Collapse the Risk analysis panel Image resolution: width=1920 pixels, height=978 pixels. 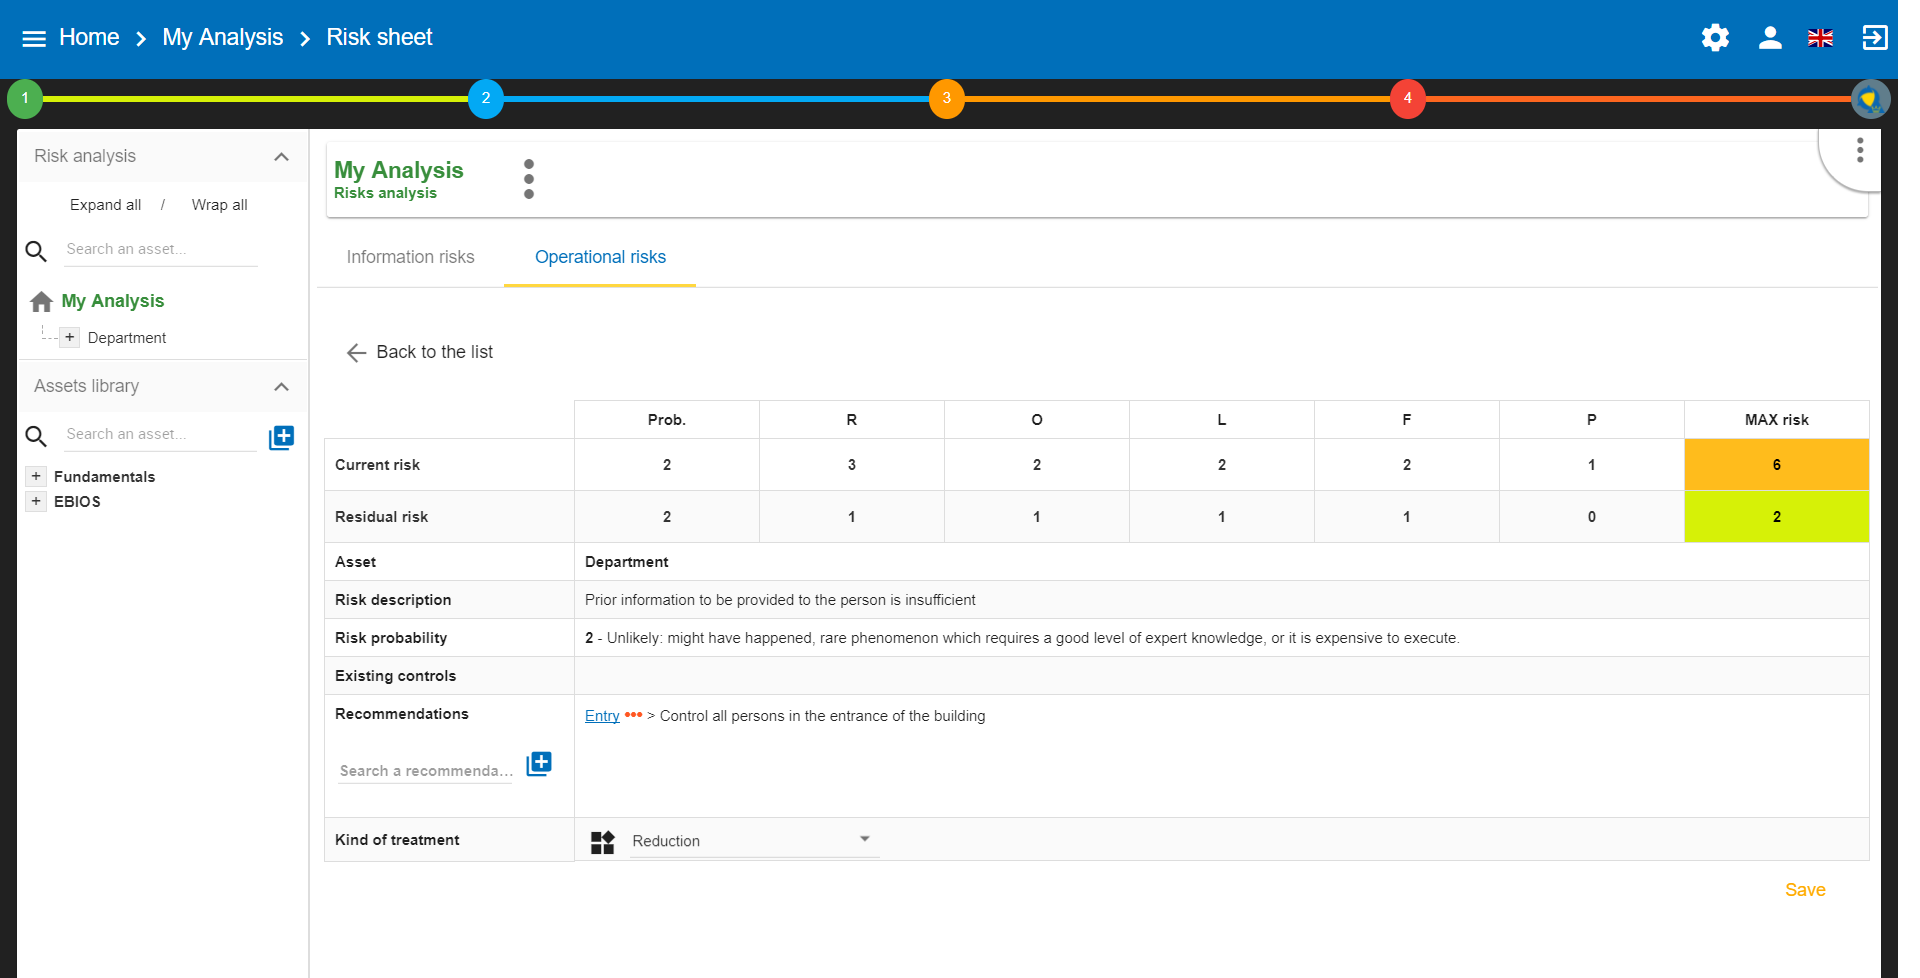click(281, 157)
